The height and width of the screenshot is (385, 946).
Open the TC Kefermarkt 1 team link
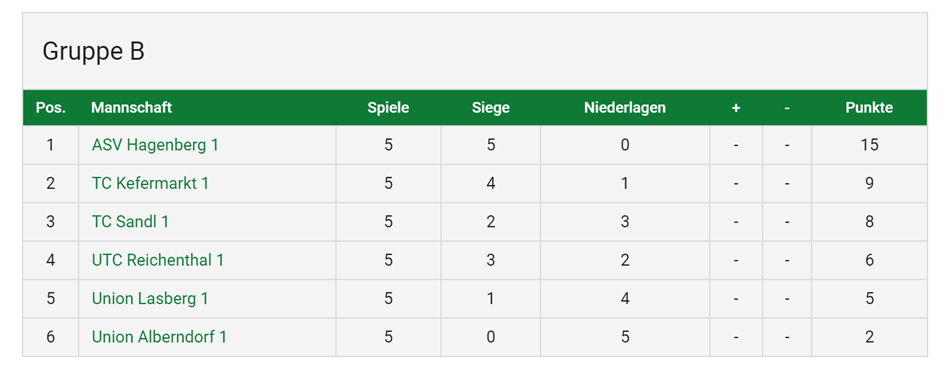[x=150, y=183]
